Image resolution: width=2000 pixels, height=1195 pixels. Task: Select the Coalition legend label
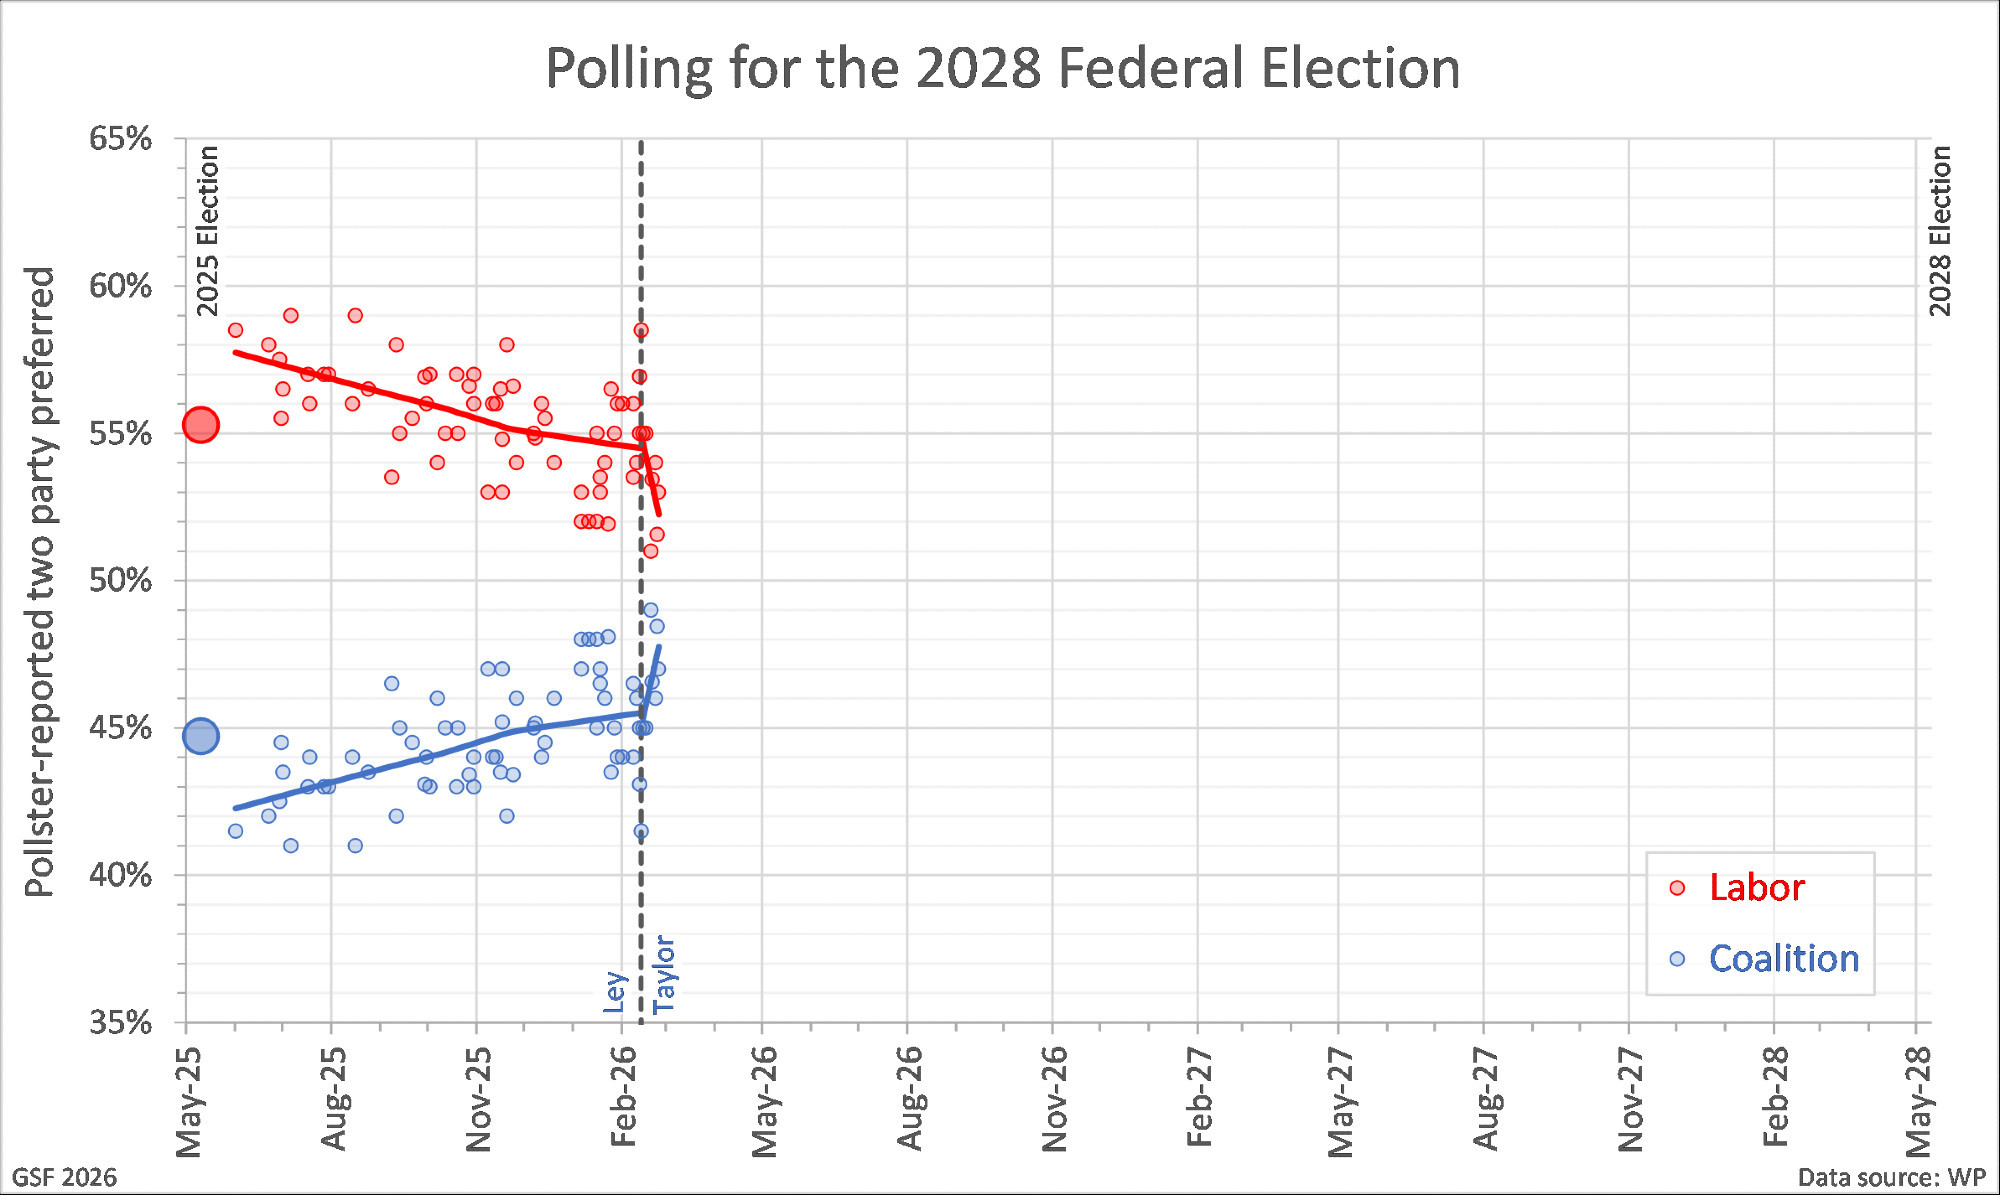coord(1783,959)
